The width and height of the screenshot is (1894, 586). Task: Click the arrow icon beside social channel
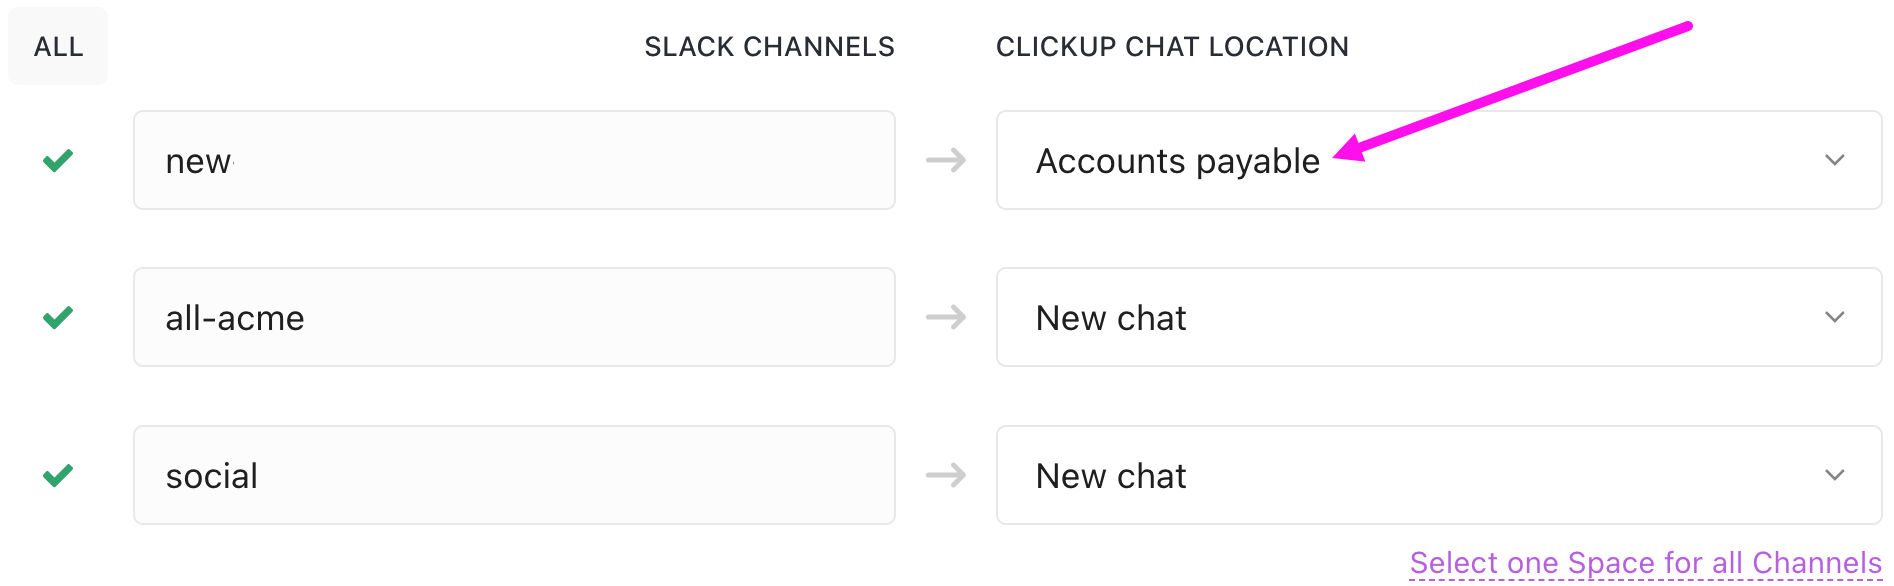coord(944,474)
